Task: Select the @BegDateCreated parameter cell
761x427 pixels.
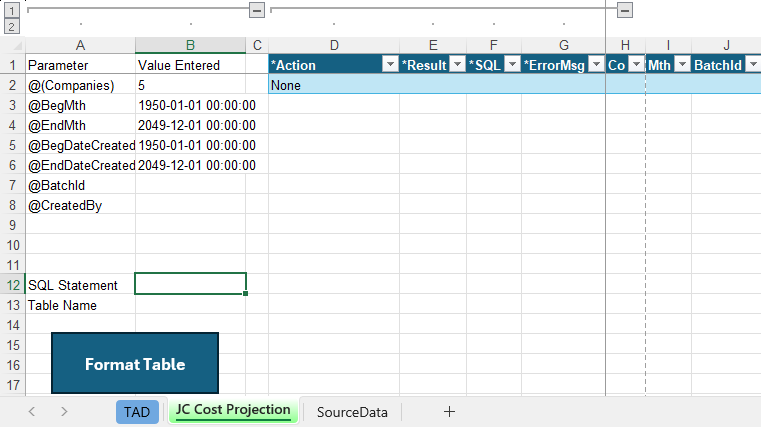Action: (x=81, y=145)
